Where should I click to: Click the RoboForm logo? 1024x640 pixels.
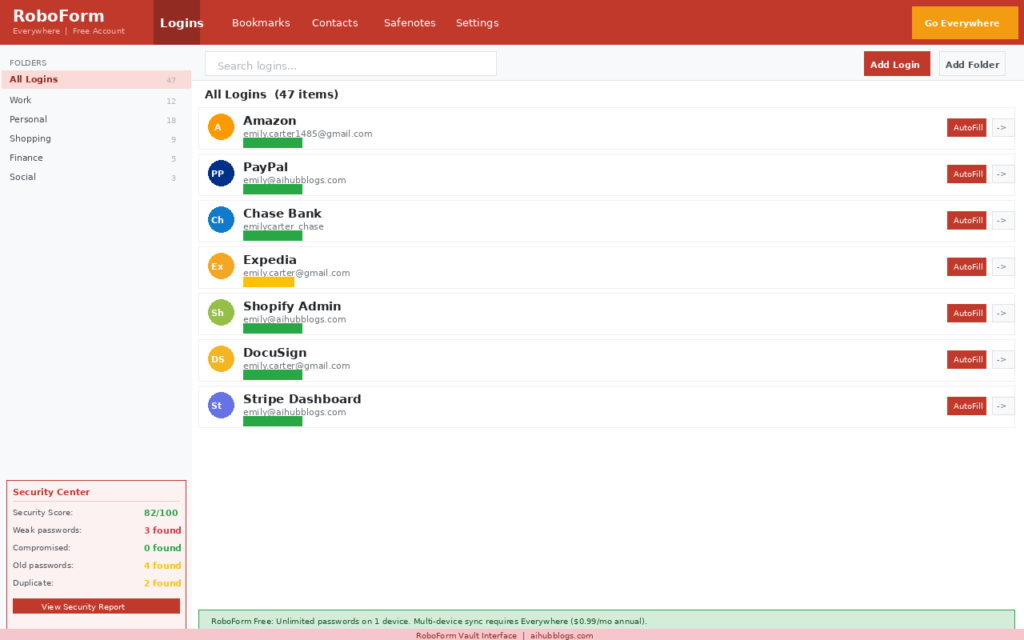pyautogui.click(x=58, y=16)
